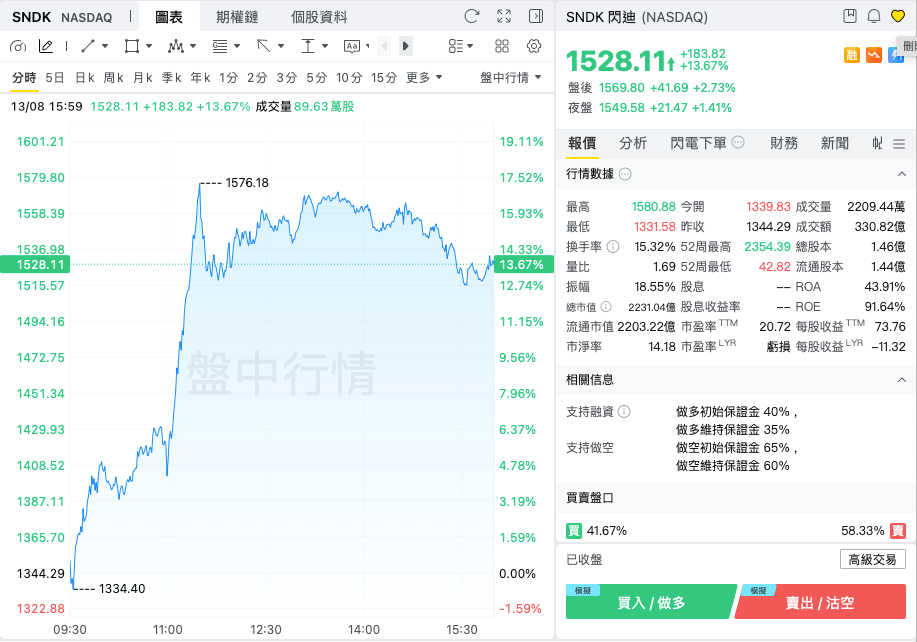The width and height of the screenshot is (917, 642).
Task: Switch to the 期權鏈 tab
Action: point(237,17)
